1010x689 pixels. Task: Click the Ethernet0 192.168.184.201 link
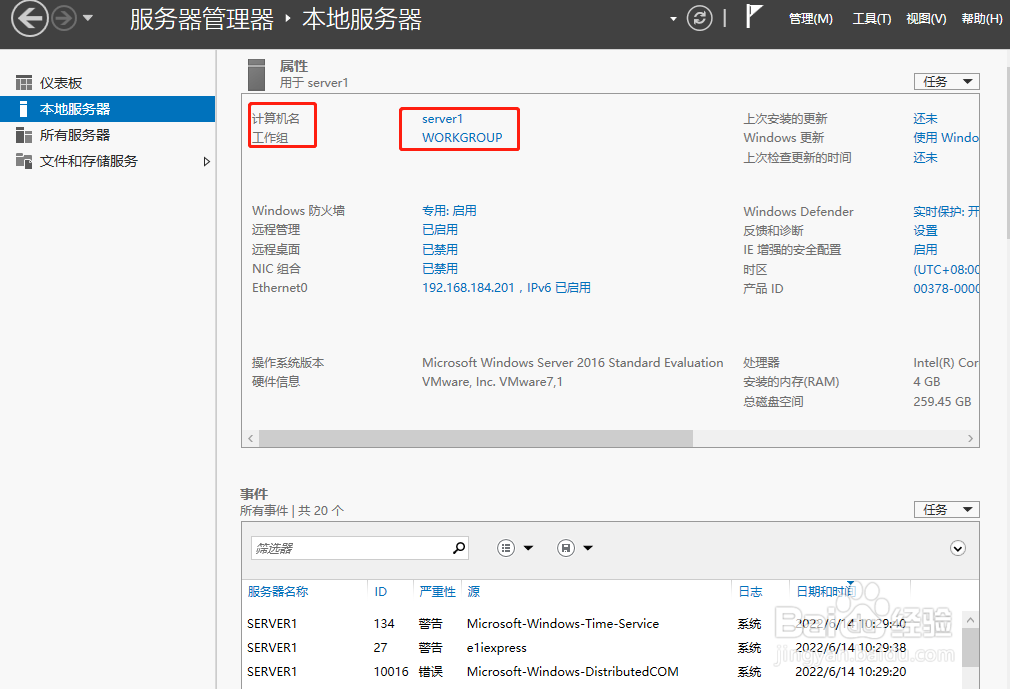(506, 288)
